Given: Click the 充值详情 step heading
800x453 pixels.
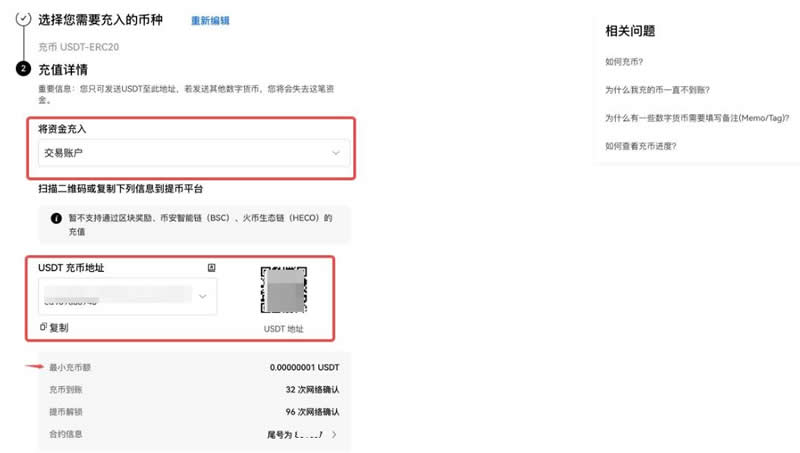Looking at the screenshot, I should 63,70.
